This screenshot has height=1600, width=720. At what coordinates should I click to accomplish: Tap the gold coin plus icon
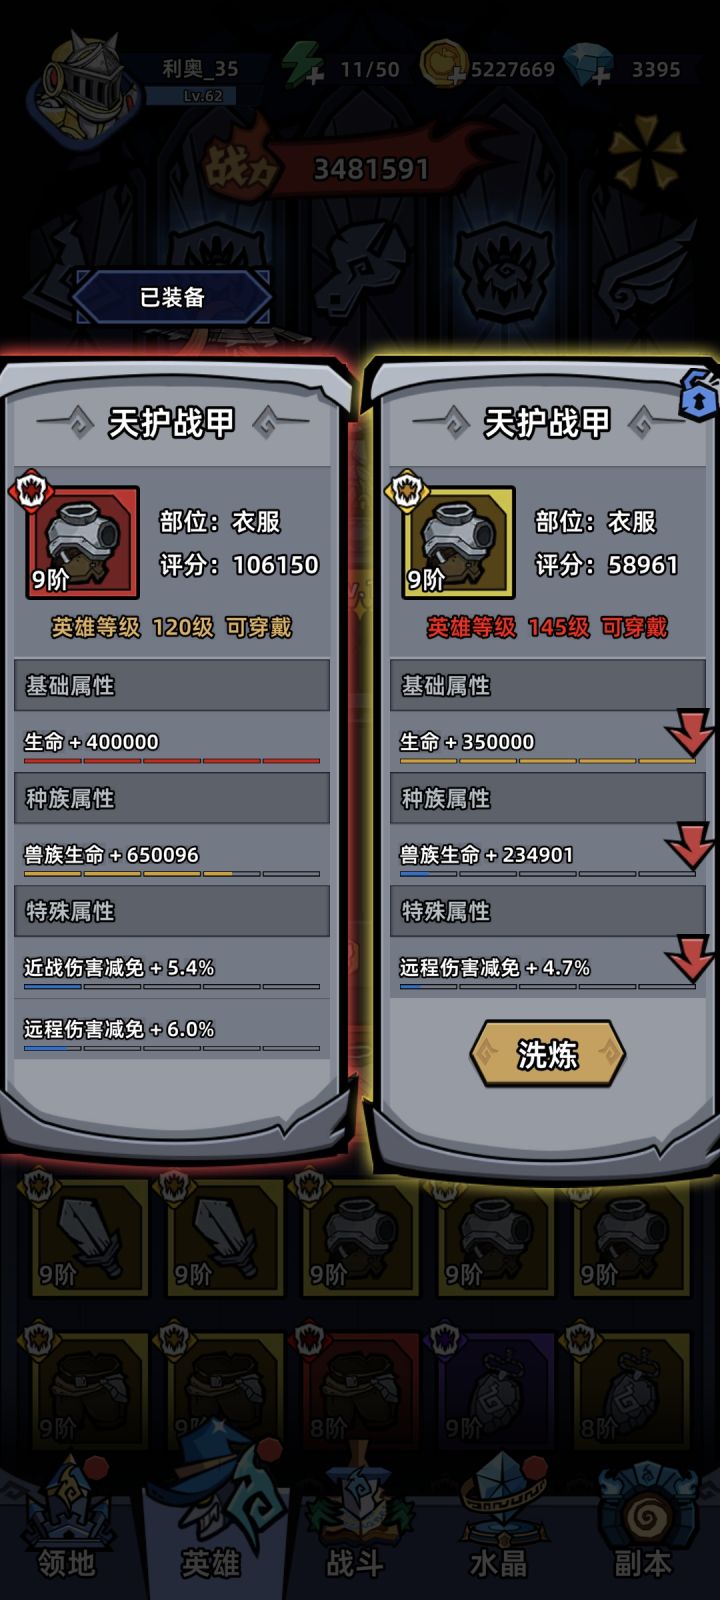coord(442,66)
